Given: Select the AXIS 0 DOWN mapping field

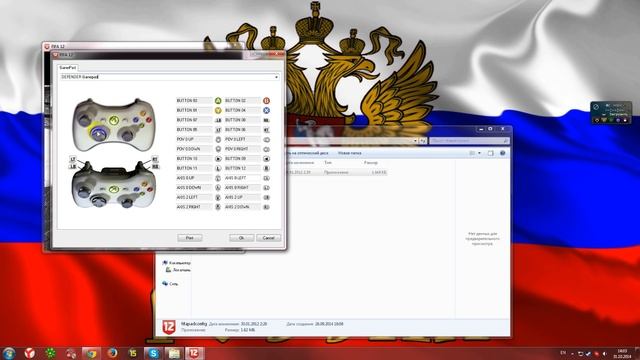Looking at the screenshot, I should (x=194, y=188).
